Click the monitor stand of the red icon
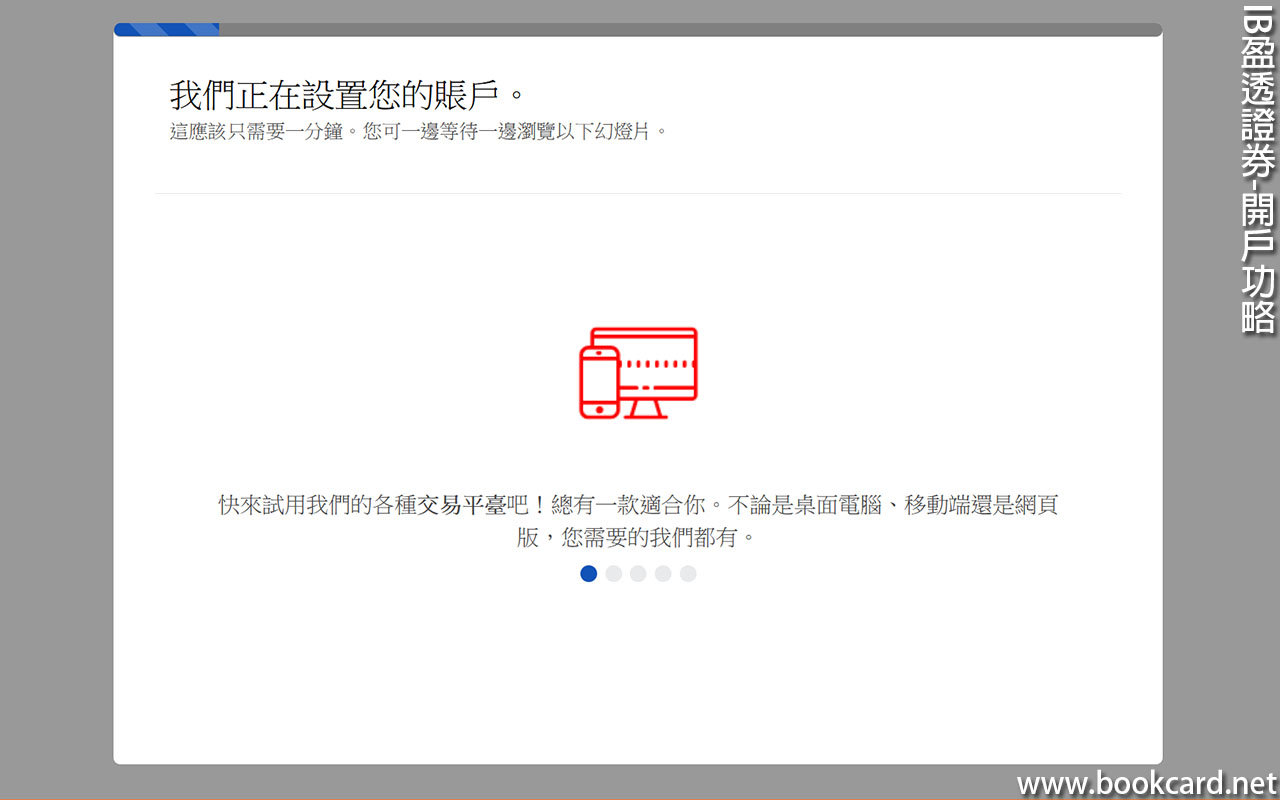The image size is (1280, 800). (645, 407)
